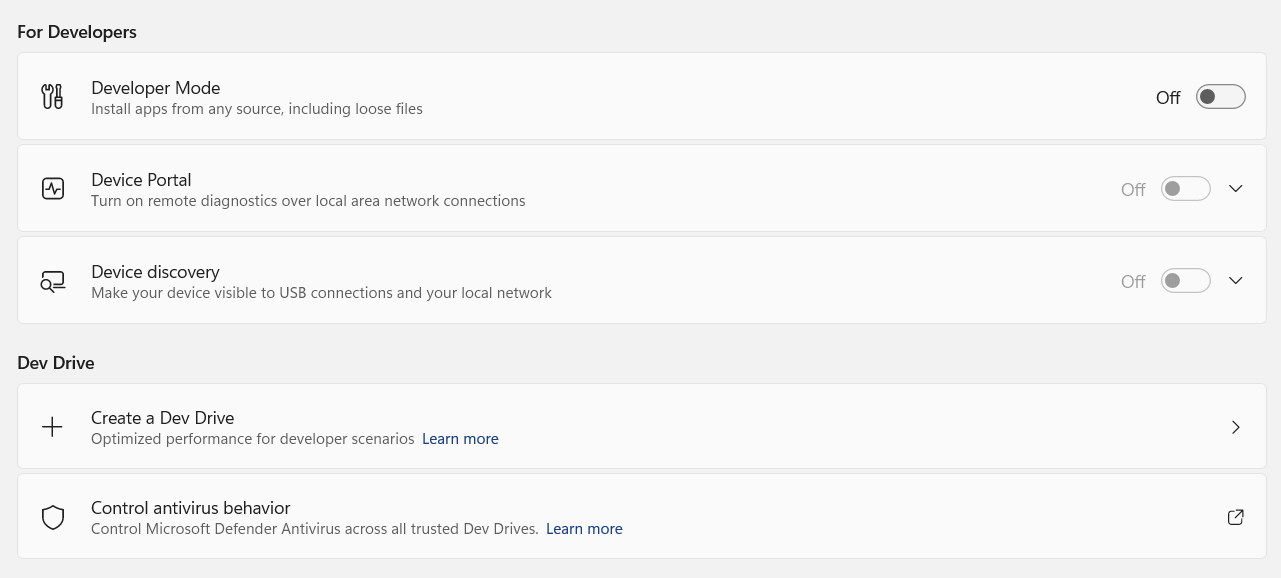
Task: Enable the Device Portal toggle switch
Action: [1185, 189]
